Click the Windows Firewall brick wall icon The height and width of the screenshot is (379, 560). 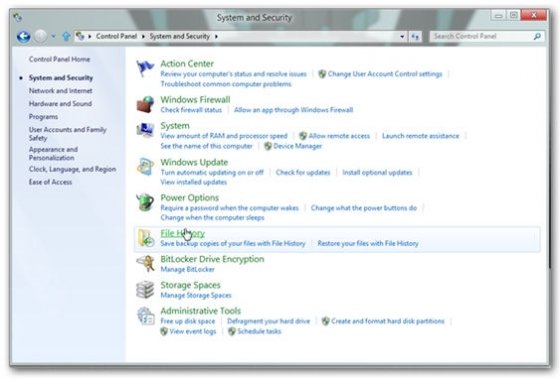click(145, 104)
